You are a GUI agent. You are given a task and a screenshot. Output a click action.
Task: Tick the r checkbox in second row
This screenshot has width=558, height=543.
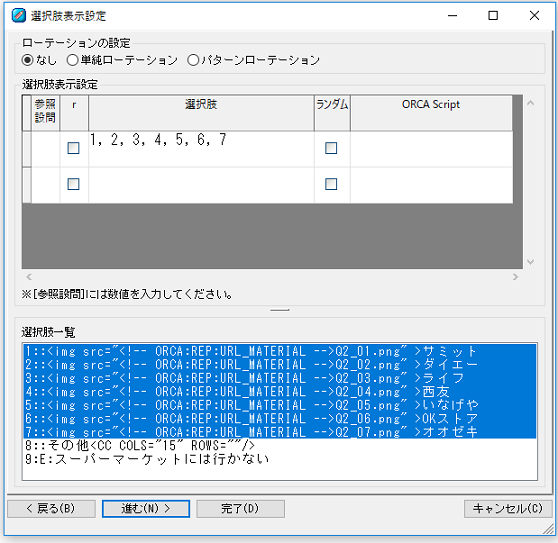coord(73,184)
